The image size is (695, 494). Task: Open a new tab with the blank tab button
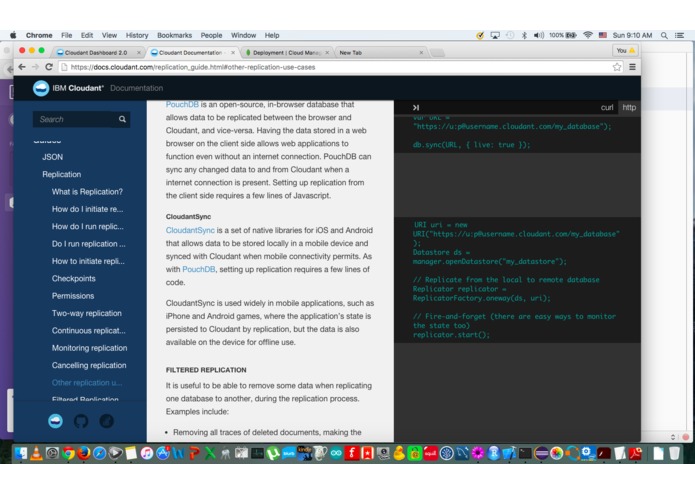tap(437, 53)
